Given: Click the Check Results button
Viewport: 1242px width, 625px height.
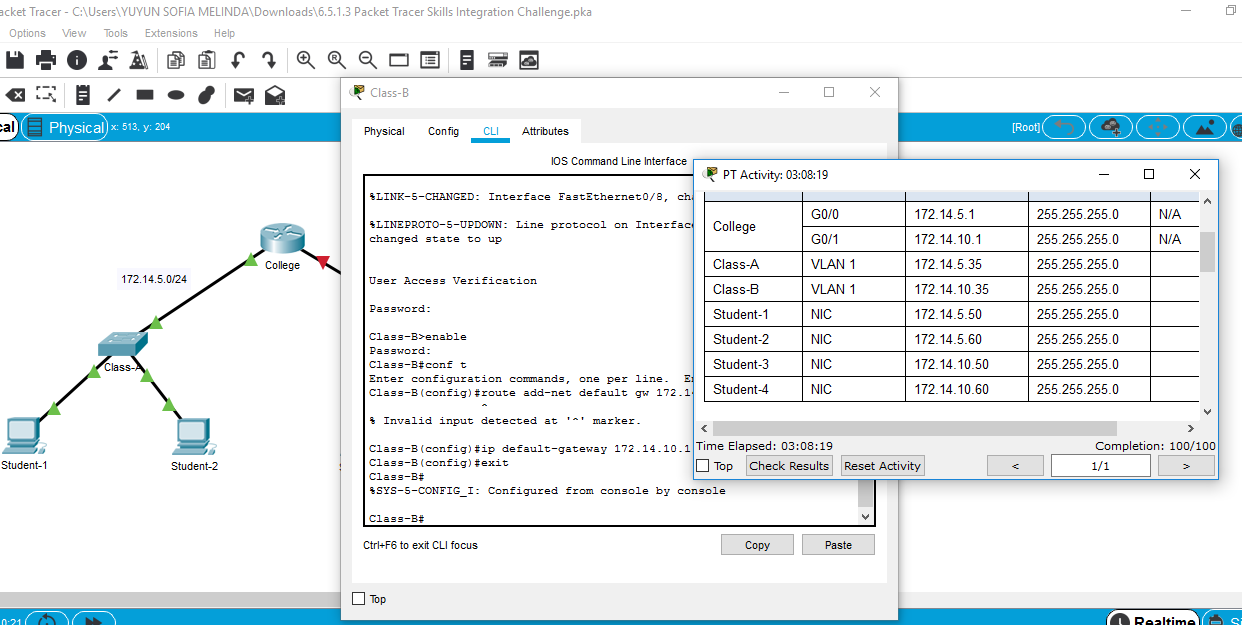Looking at the screenshot, I should [x=789, y=466].
